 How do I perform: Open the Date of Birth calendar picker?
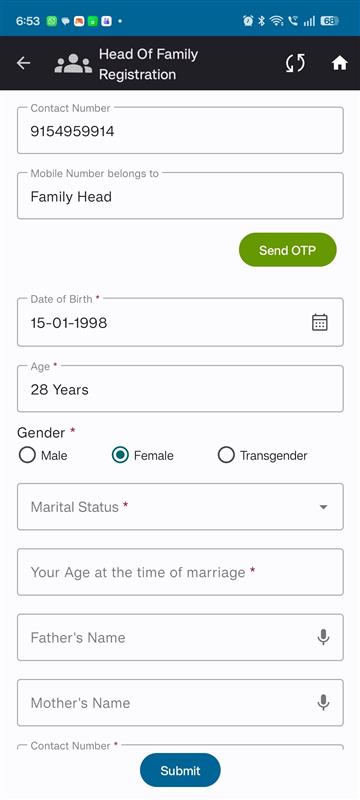coord(320,322)
